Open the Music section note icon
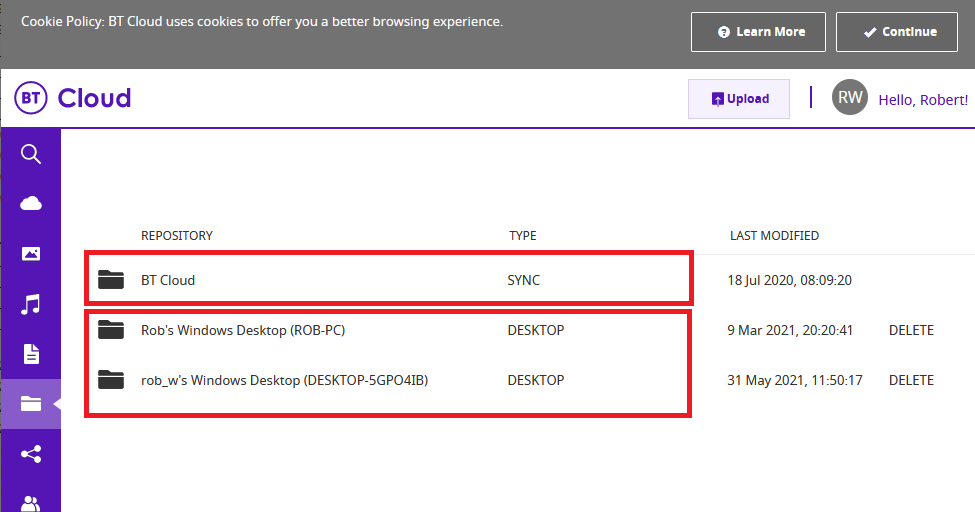 (x=31, y=304)
